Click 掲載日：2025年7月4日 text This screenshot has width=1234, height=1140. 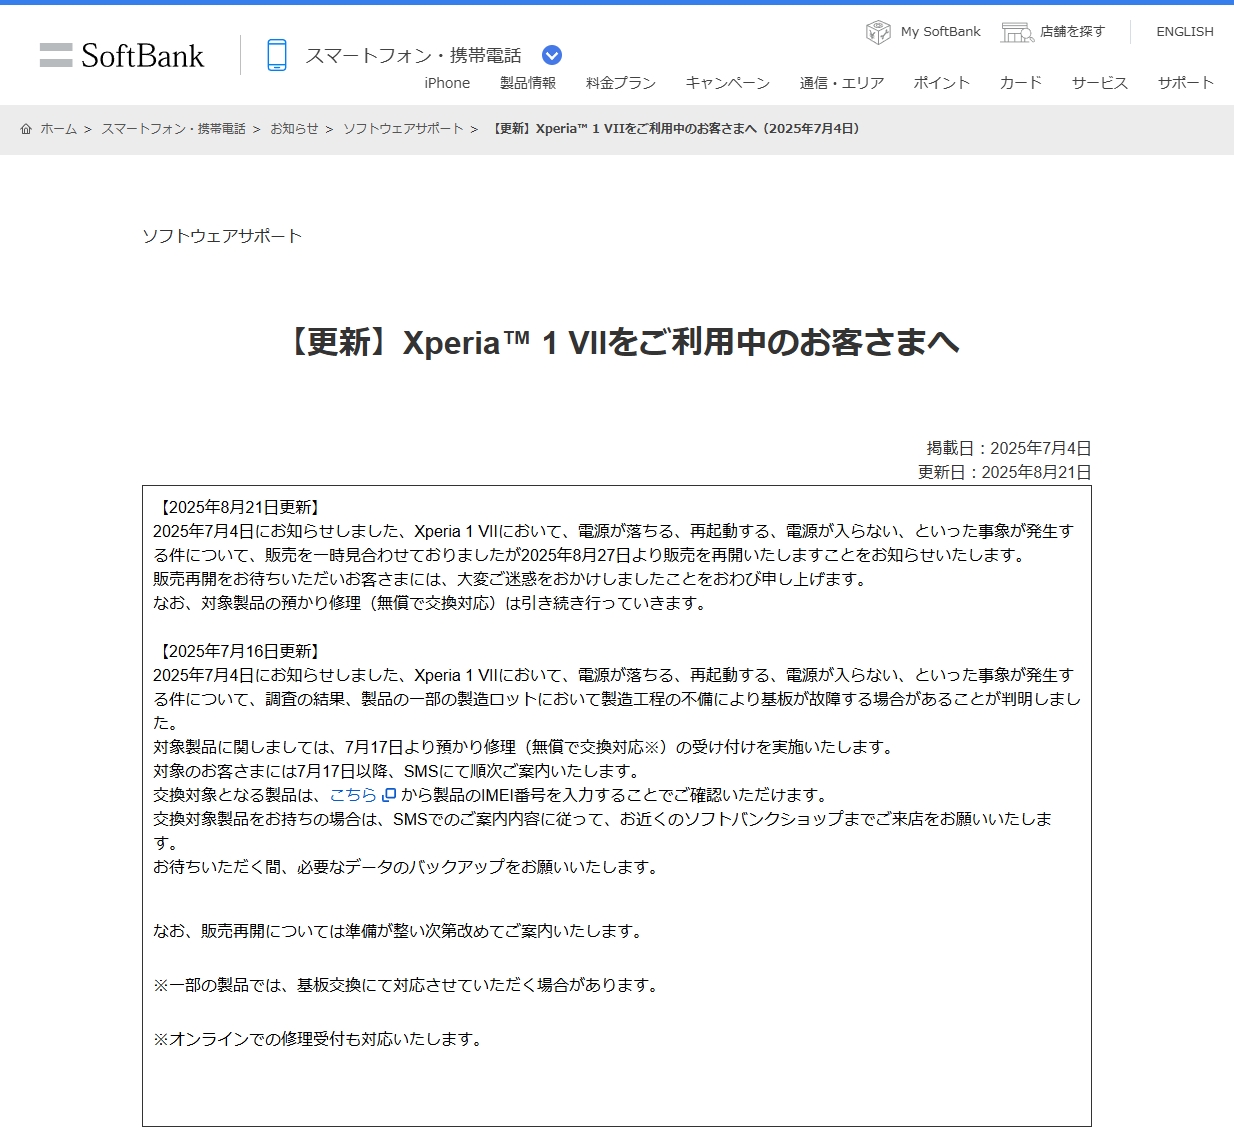click(x=1009, y=448)
